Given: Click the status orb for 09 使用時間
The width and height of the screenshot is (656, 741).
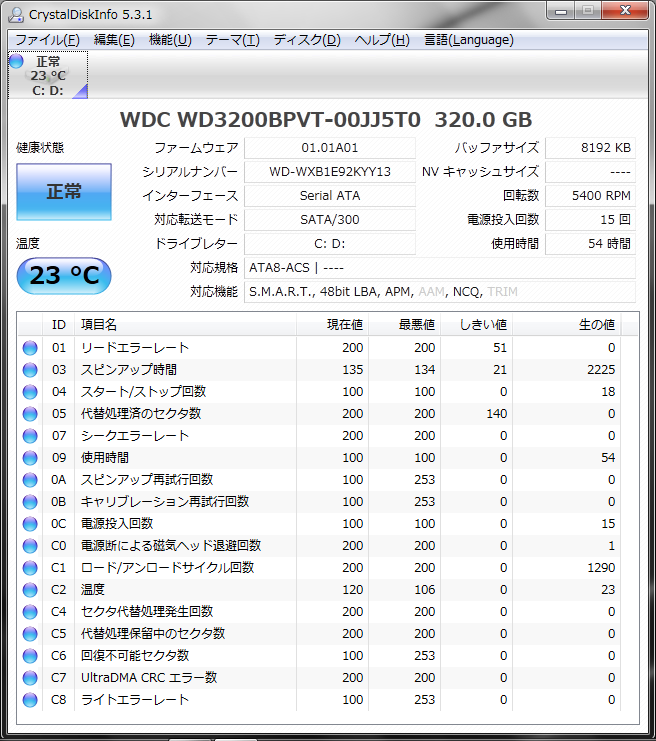Looking at the screenshot, I should tap(30, 458).
